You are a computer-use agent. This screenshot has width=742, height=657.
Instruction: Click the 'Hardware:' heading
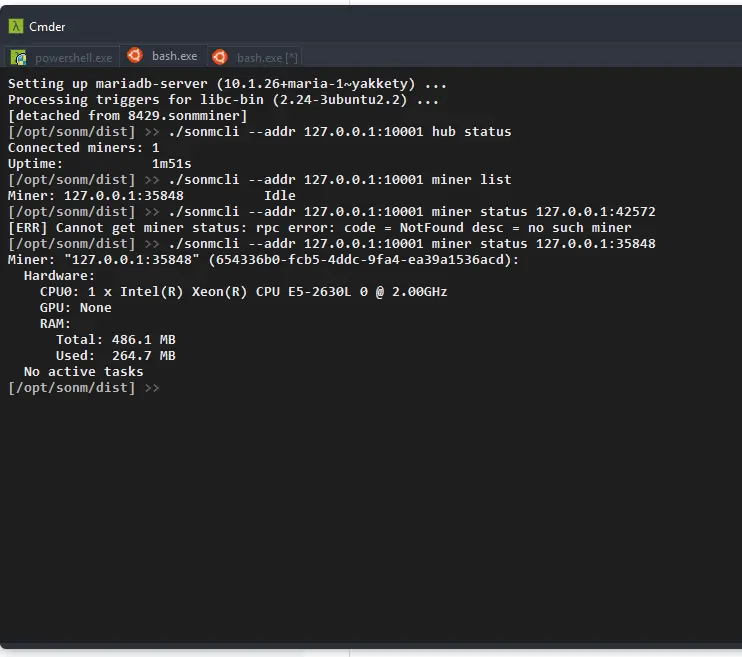[x=60, y=276]
